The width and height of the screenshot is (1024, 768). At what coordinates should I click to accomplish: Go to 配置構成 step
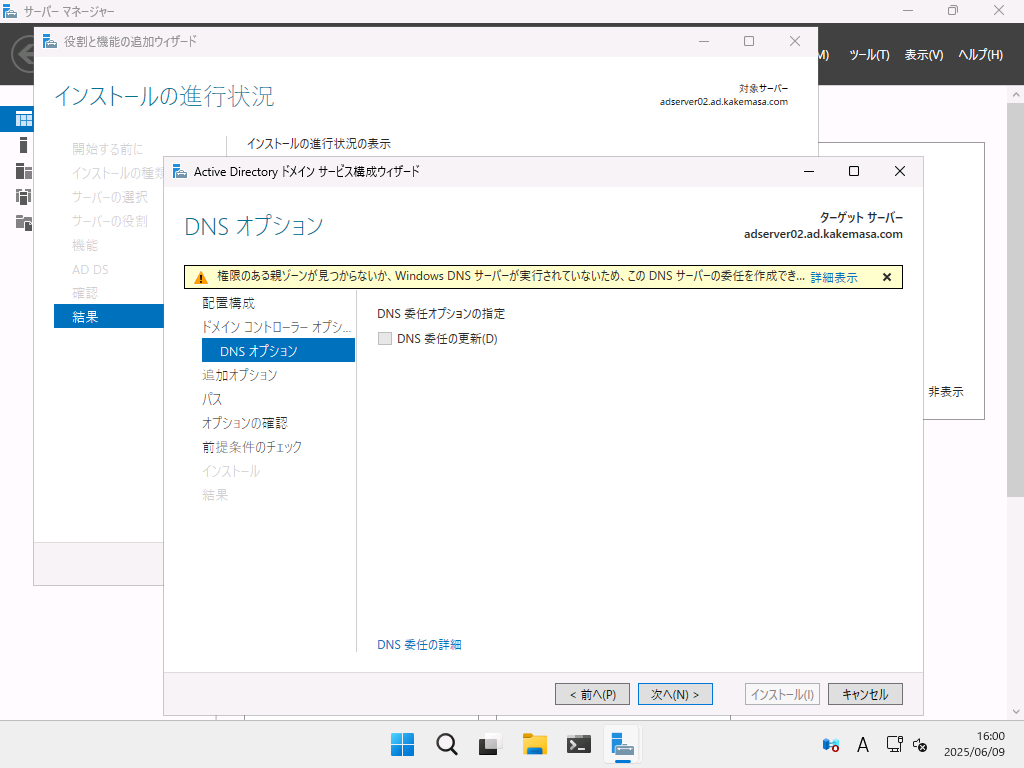tap(229, 303)
